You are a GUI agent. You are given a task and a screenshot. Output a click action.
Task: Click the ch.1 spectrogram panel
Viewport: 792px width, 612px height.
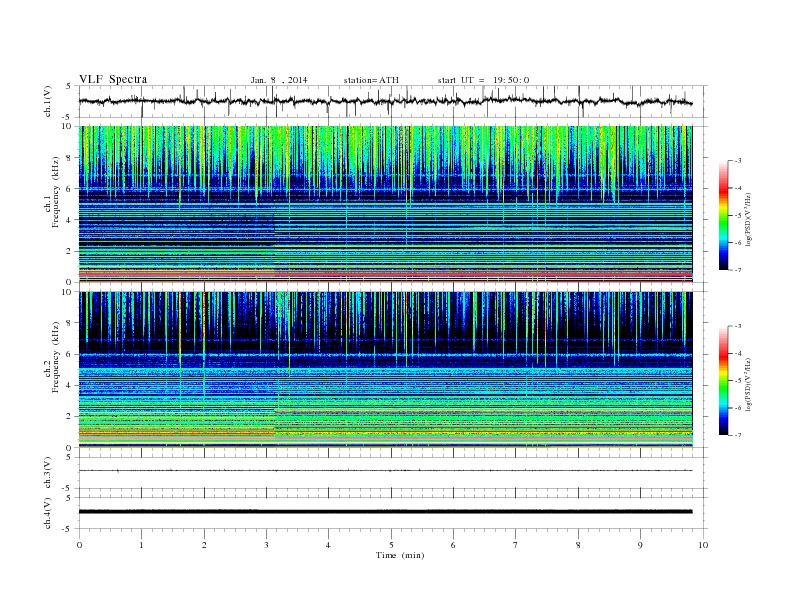pyautogui.click(x=385, y=204)
